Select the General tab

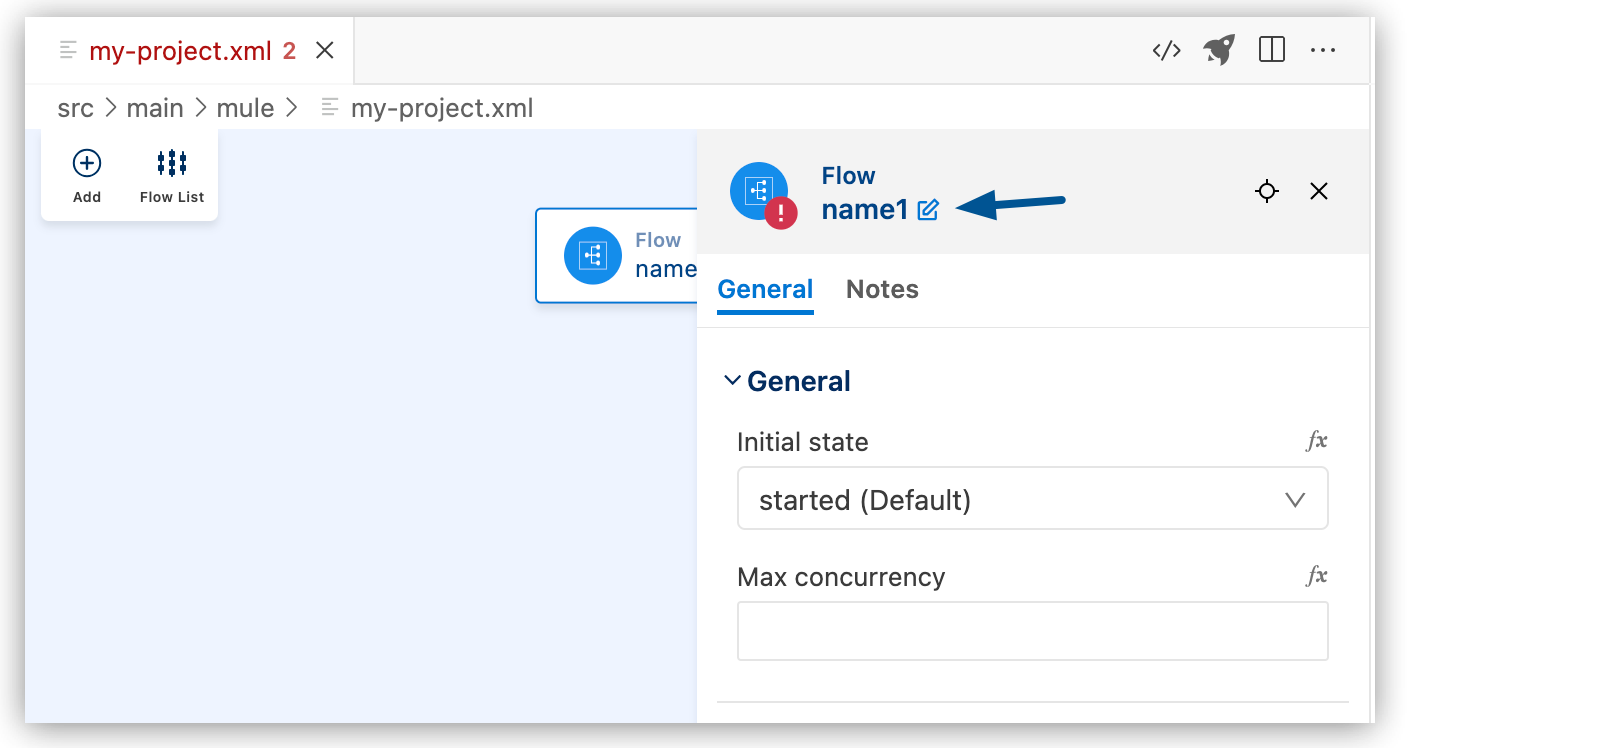[764, 289]
